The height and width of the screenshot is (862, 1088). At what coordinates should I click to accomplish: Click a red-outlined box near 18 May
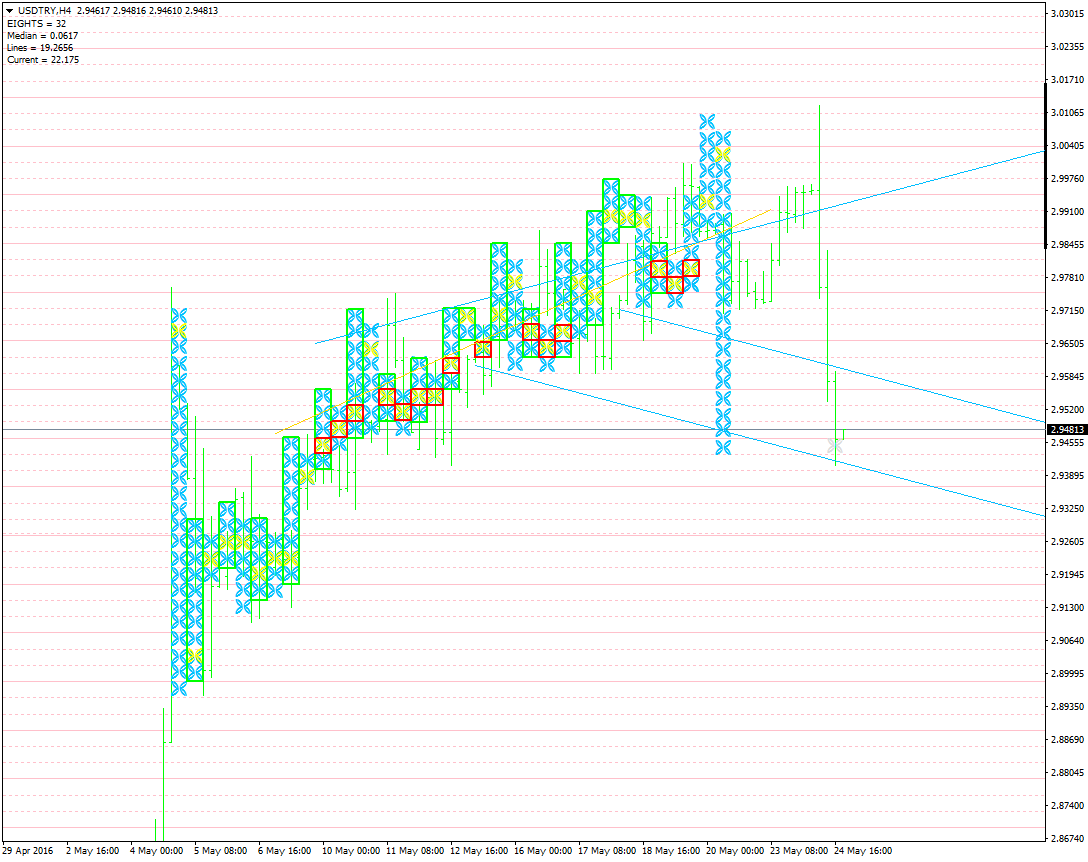tap(661, 268)
